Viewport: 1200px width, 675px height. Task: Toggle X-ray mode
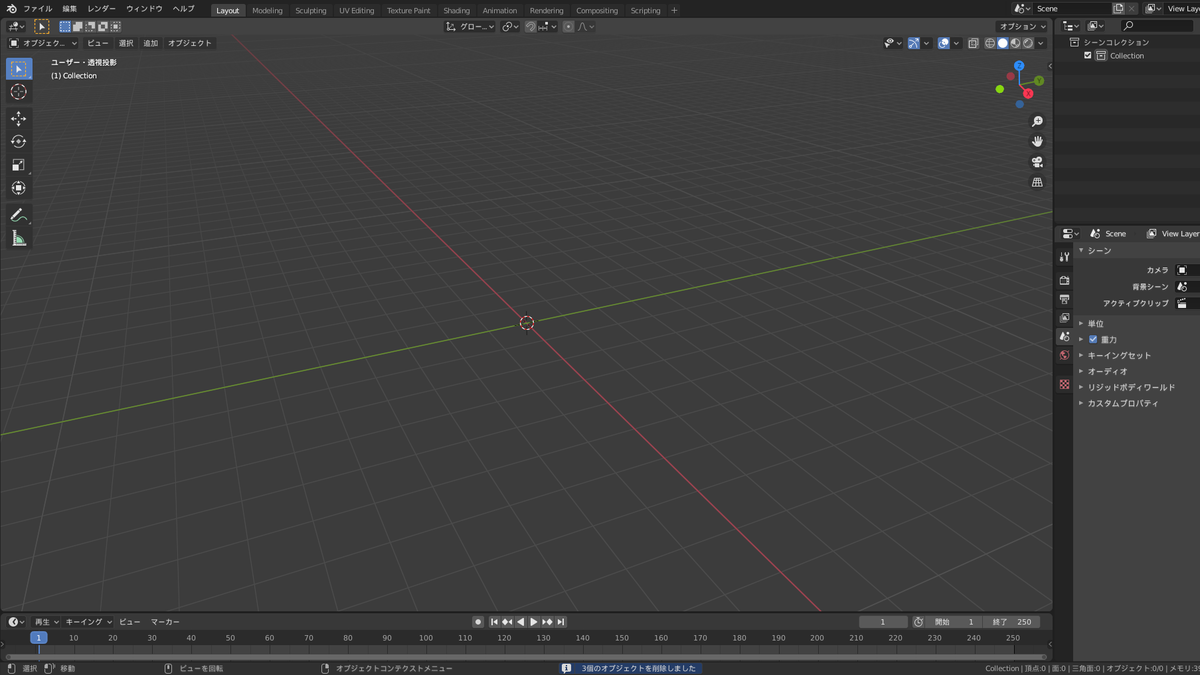coord(973,43)
